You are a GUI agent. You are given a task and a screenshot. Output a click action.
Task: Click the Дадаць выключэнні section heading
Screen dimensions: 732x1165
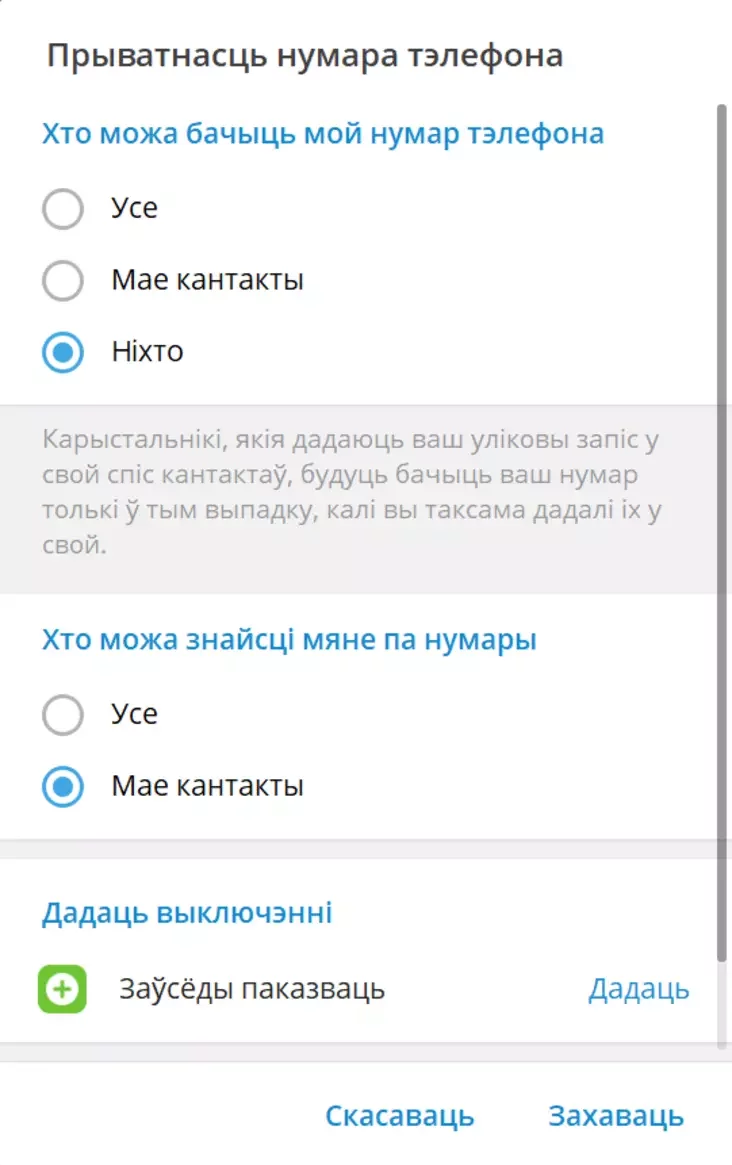click(x=187, y=912)
